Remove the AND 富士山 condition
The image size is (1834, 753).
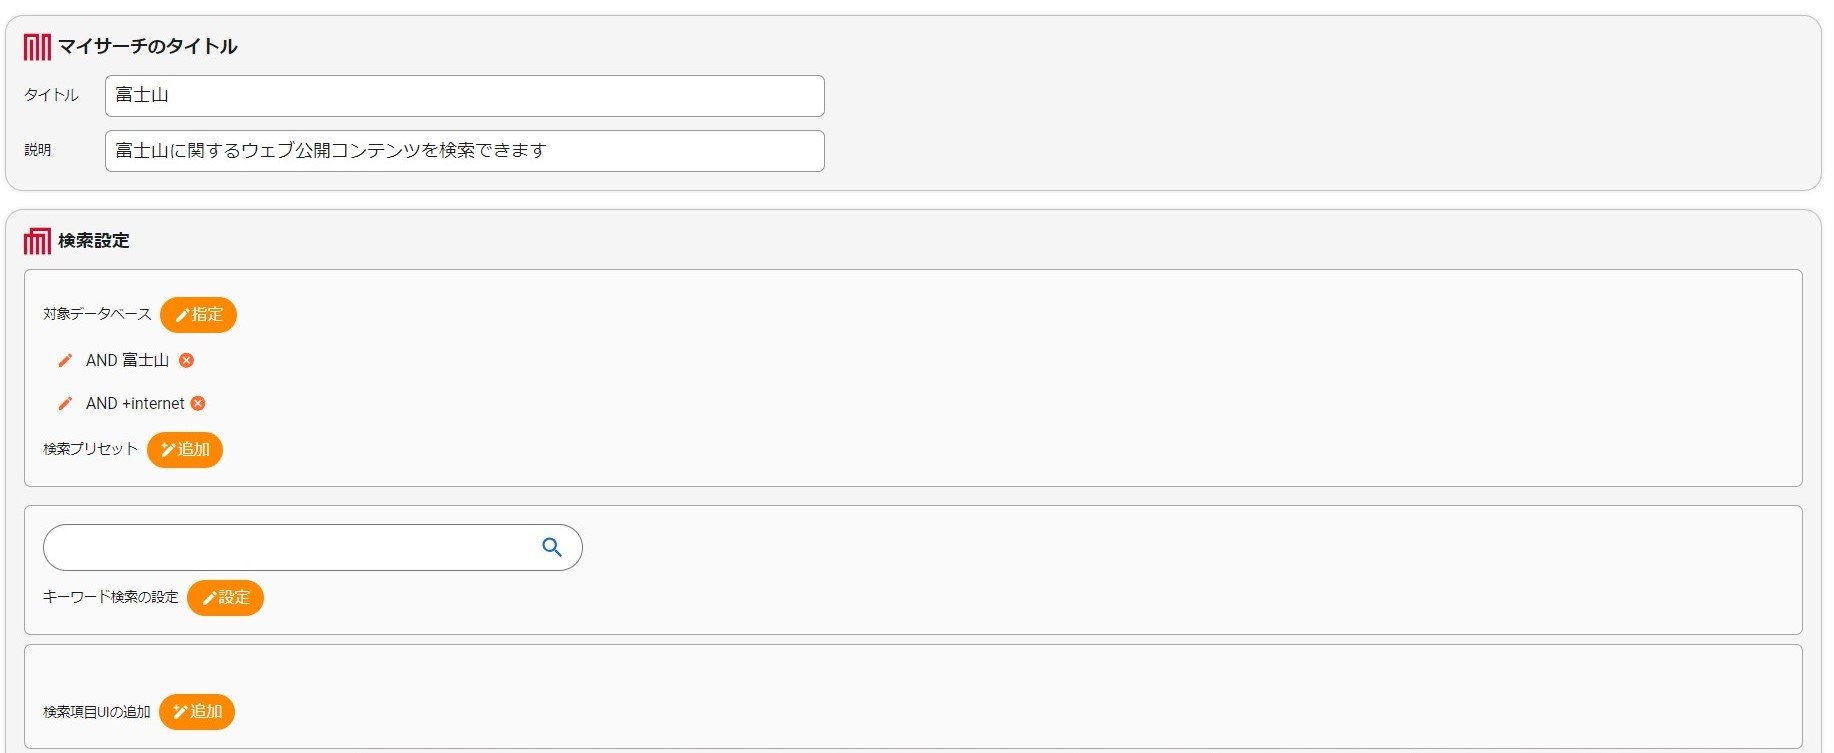pos(186,360)
